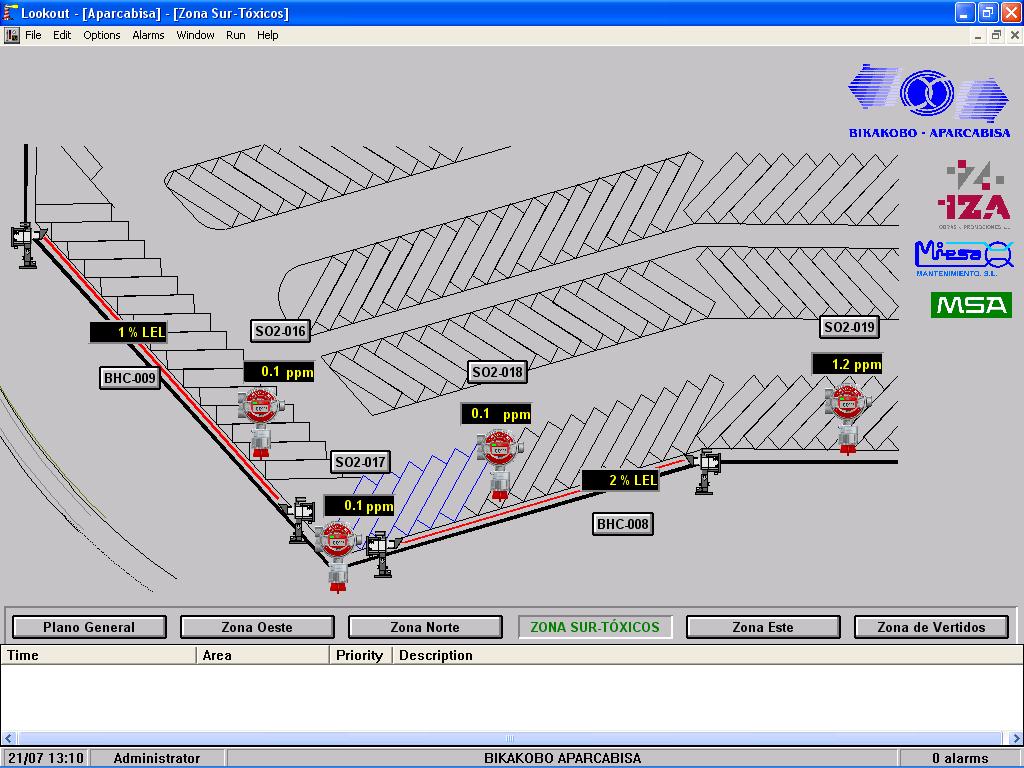Click the alarm list horizontal scrollbar
This screenshot has height=768, width=1024.
click(510, 739)
